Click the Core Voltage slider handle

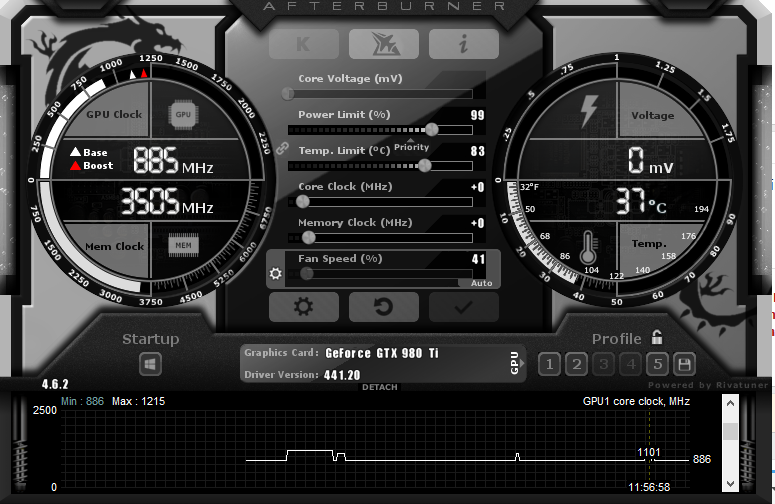tap(288, 93)
